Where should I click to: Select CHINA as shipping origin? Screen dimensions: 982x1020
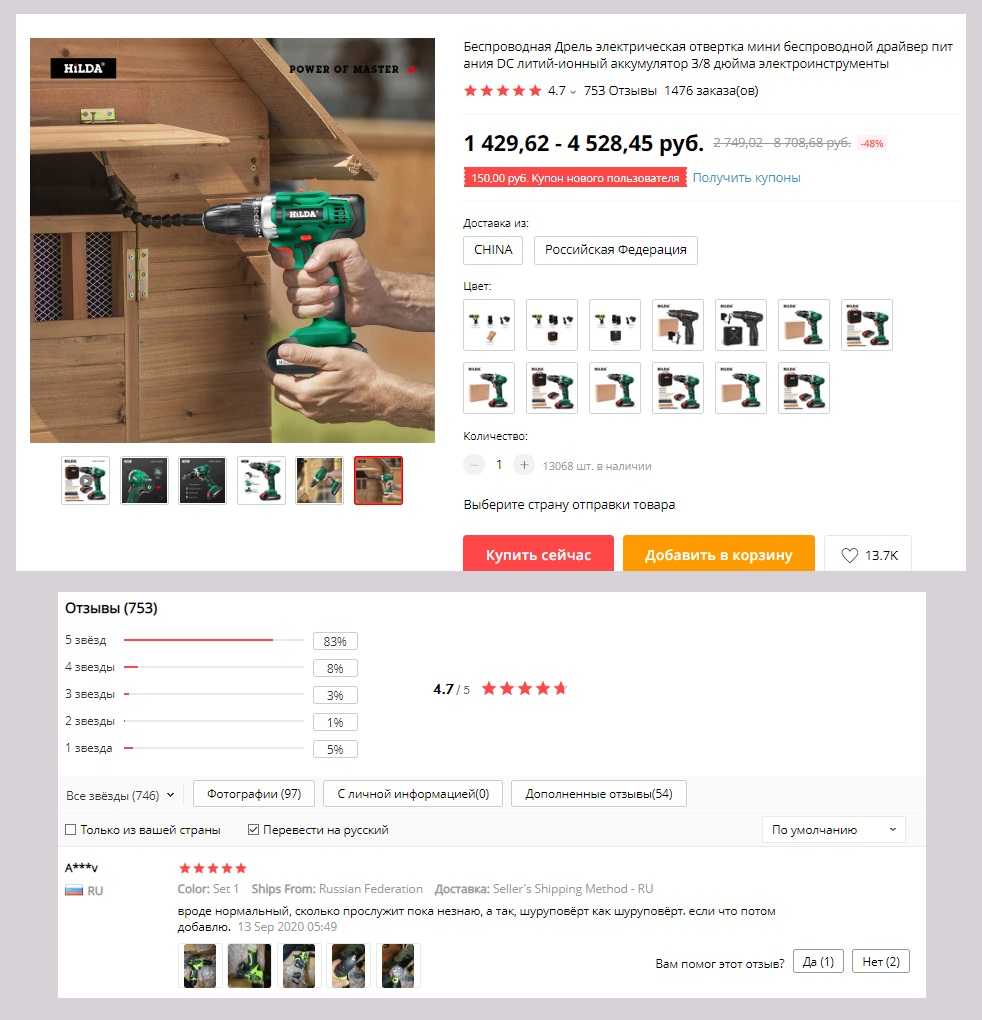[x=493, y=250]
